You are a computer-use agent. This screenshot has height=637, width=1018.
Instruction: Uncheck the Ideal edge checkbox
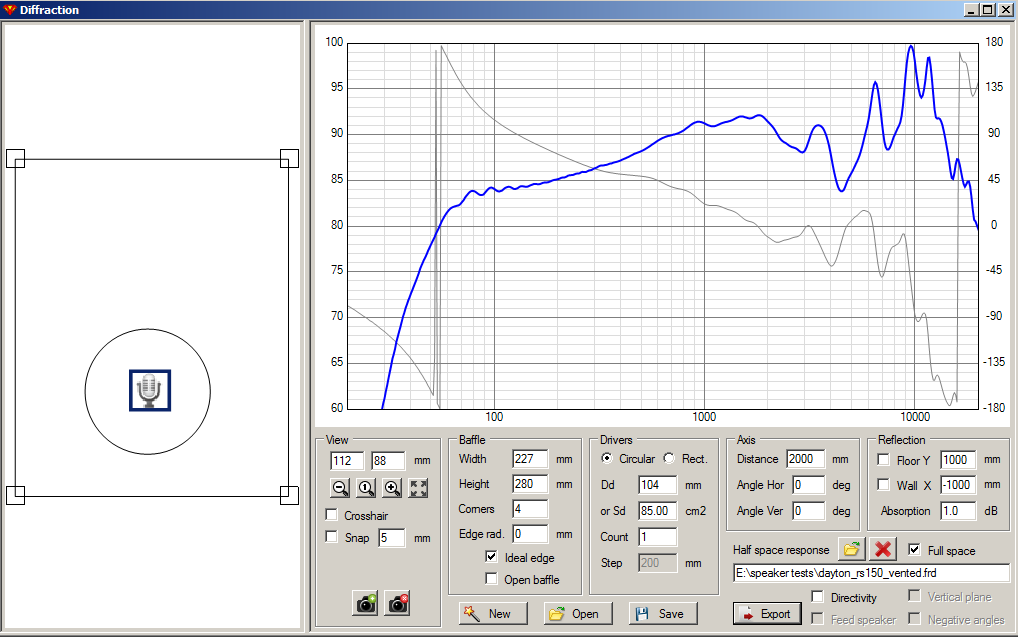point(491,556)
